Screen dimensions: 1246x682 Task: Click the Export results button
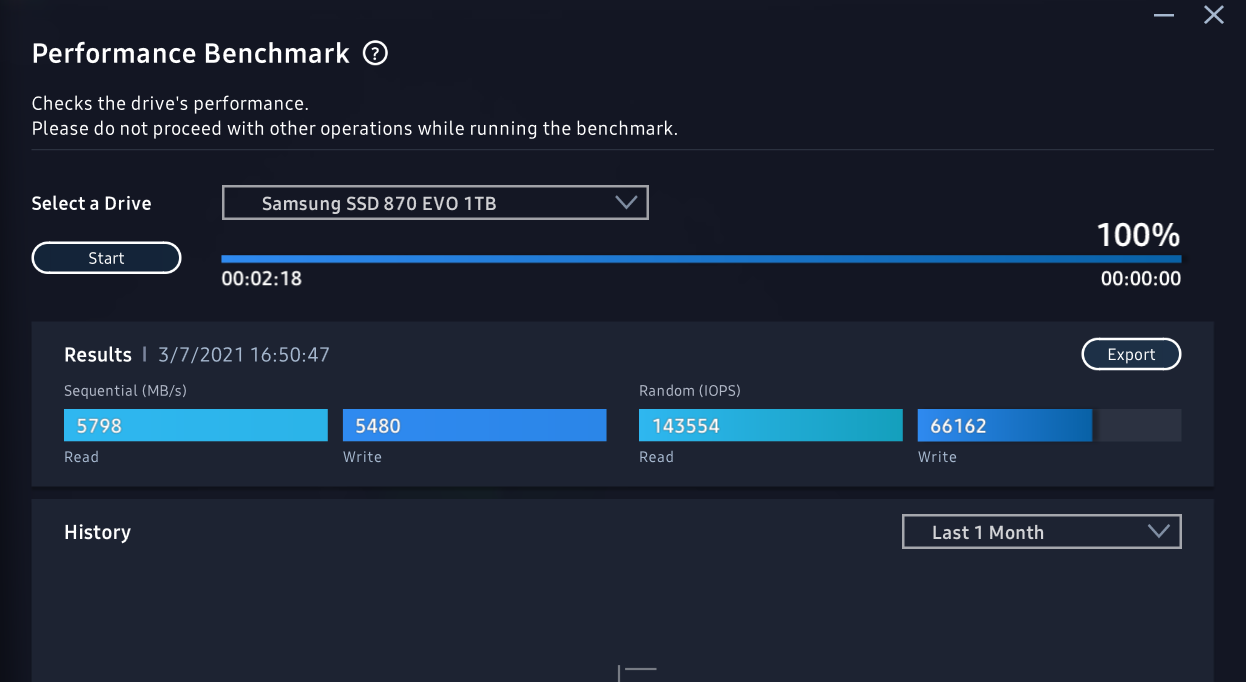point(1131,355)
